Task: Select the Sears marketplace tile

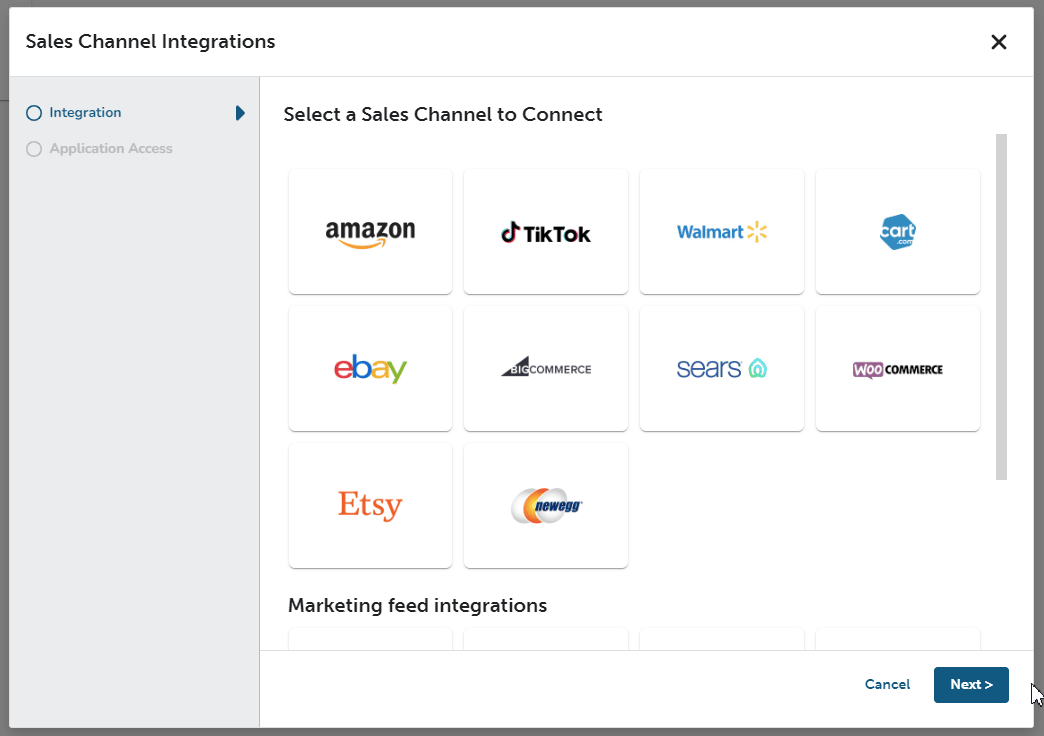Action: coord(721,368)
